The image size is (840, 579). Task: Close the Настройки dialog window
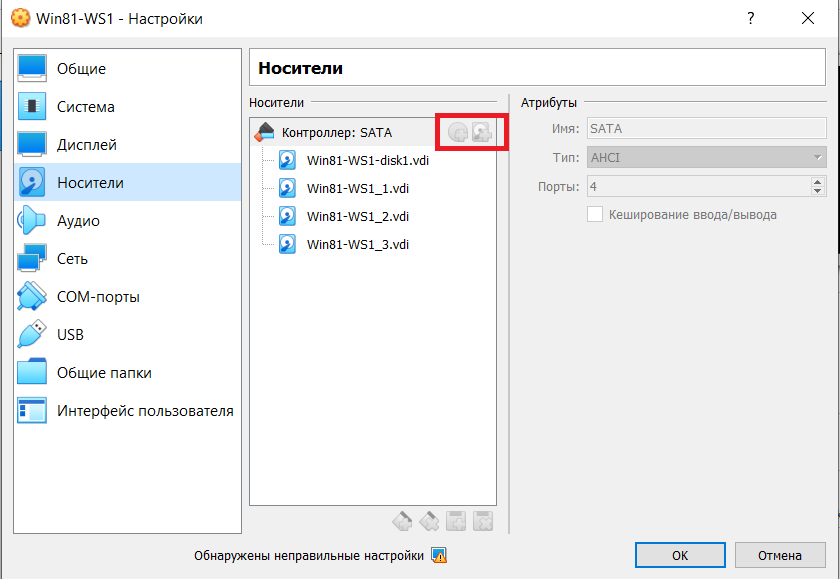coord(808,18)
